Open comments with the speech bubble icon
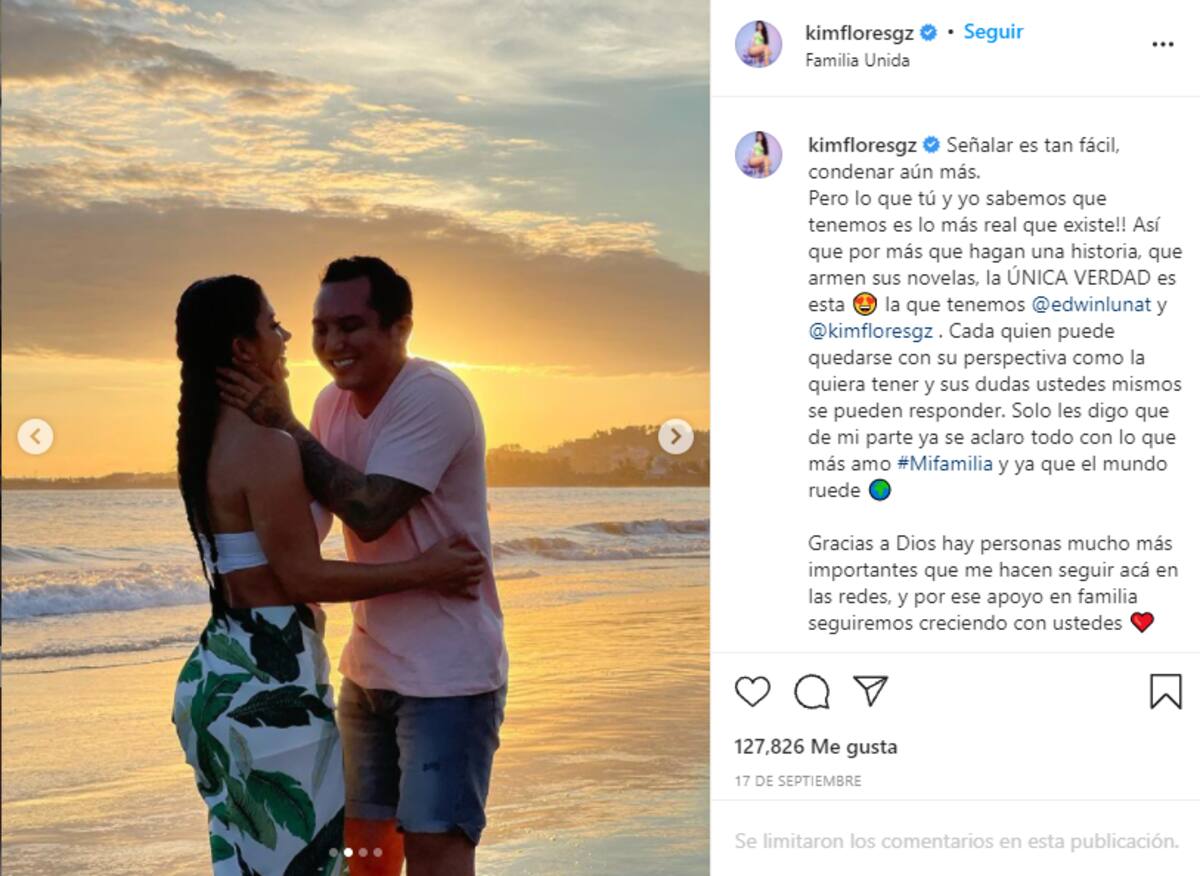Image resolution: width=1200 pixels, height=876 pixels. [811, 691]
